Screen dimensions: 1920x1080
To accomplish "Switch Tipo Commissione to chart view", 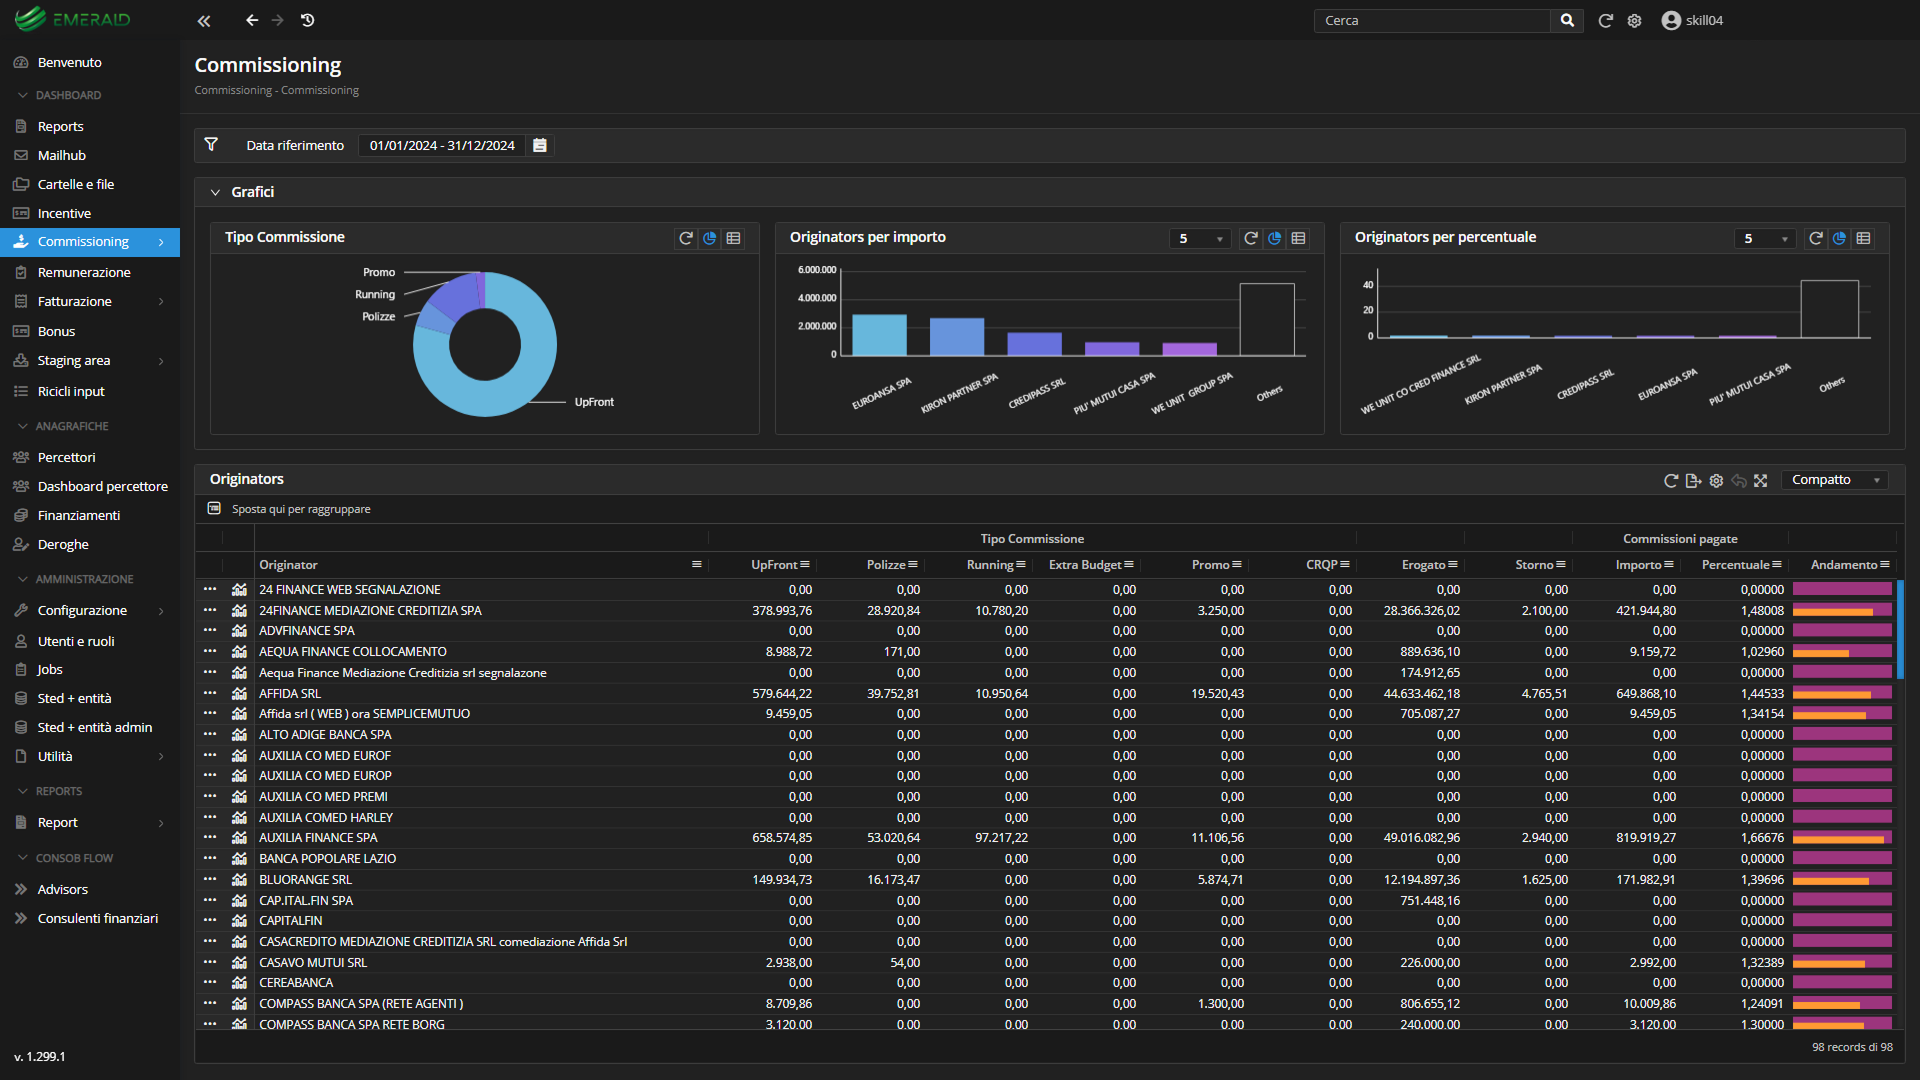I will tap(709, 238).
